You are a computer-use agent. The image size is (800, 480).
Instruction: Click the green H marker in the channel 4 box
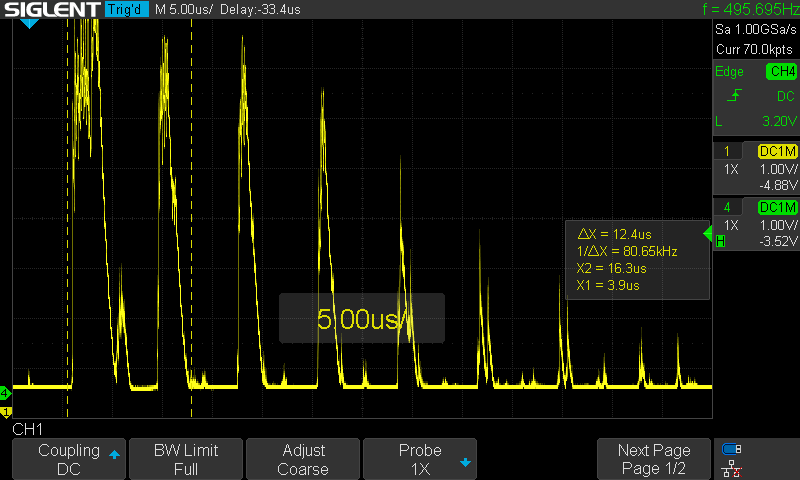[x=720, y=241]
